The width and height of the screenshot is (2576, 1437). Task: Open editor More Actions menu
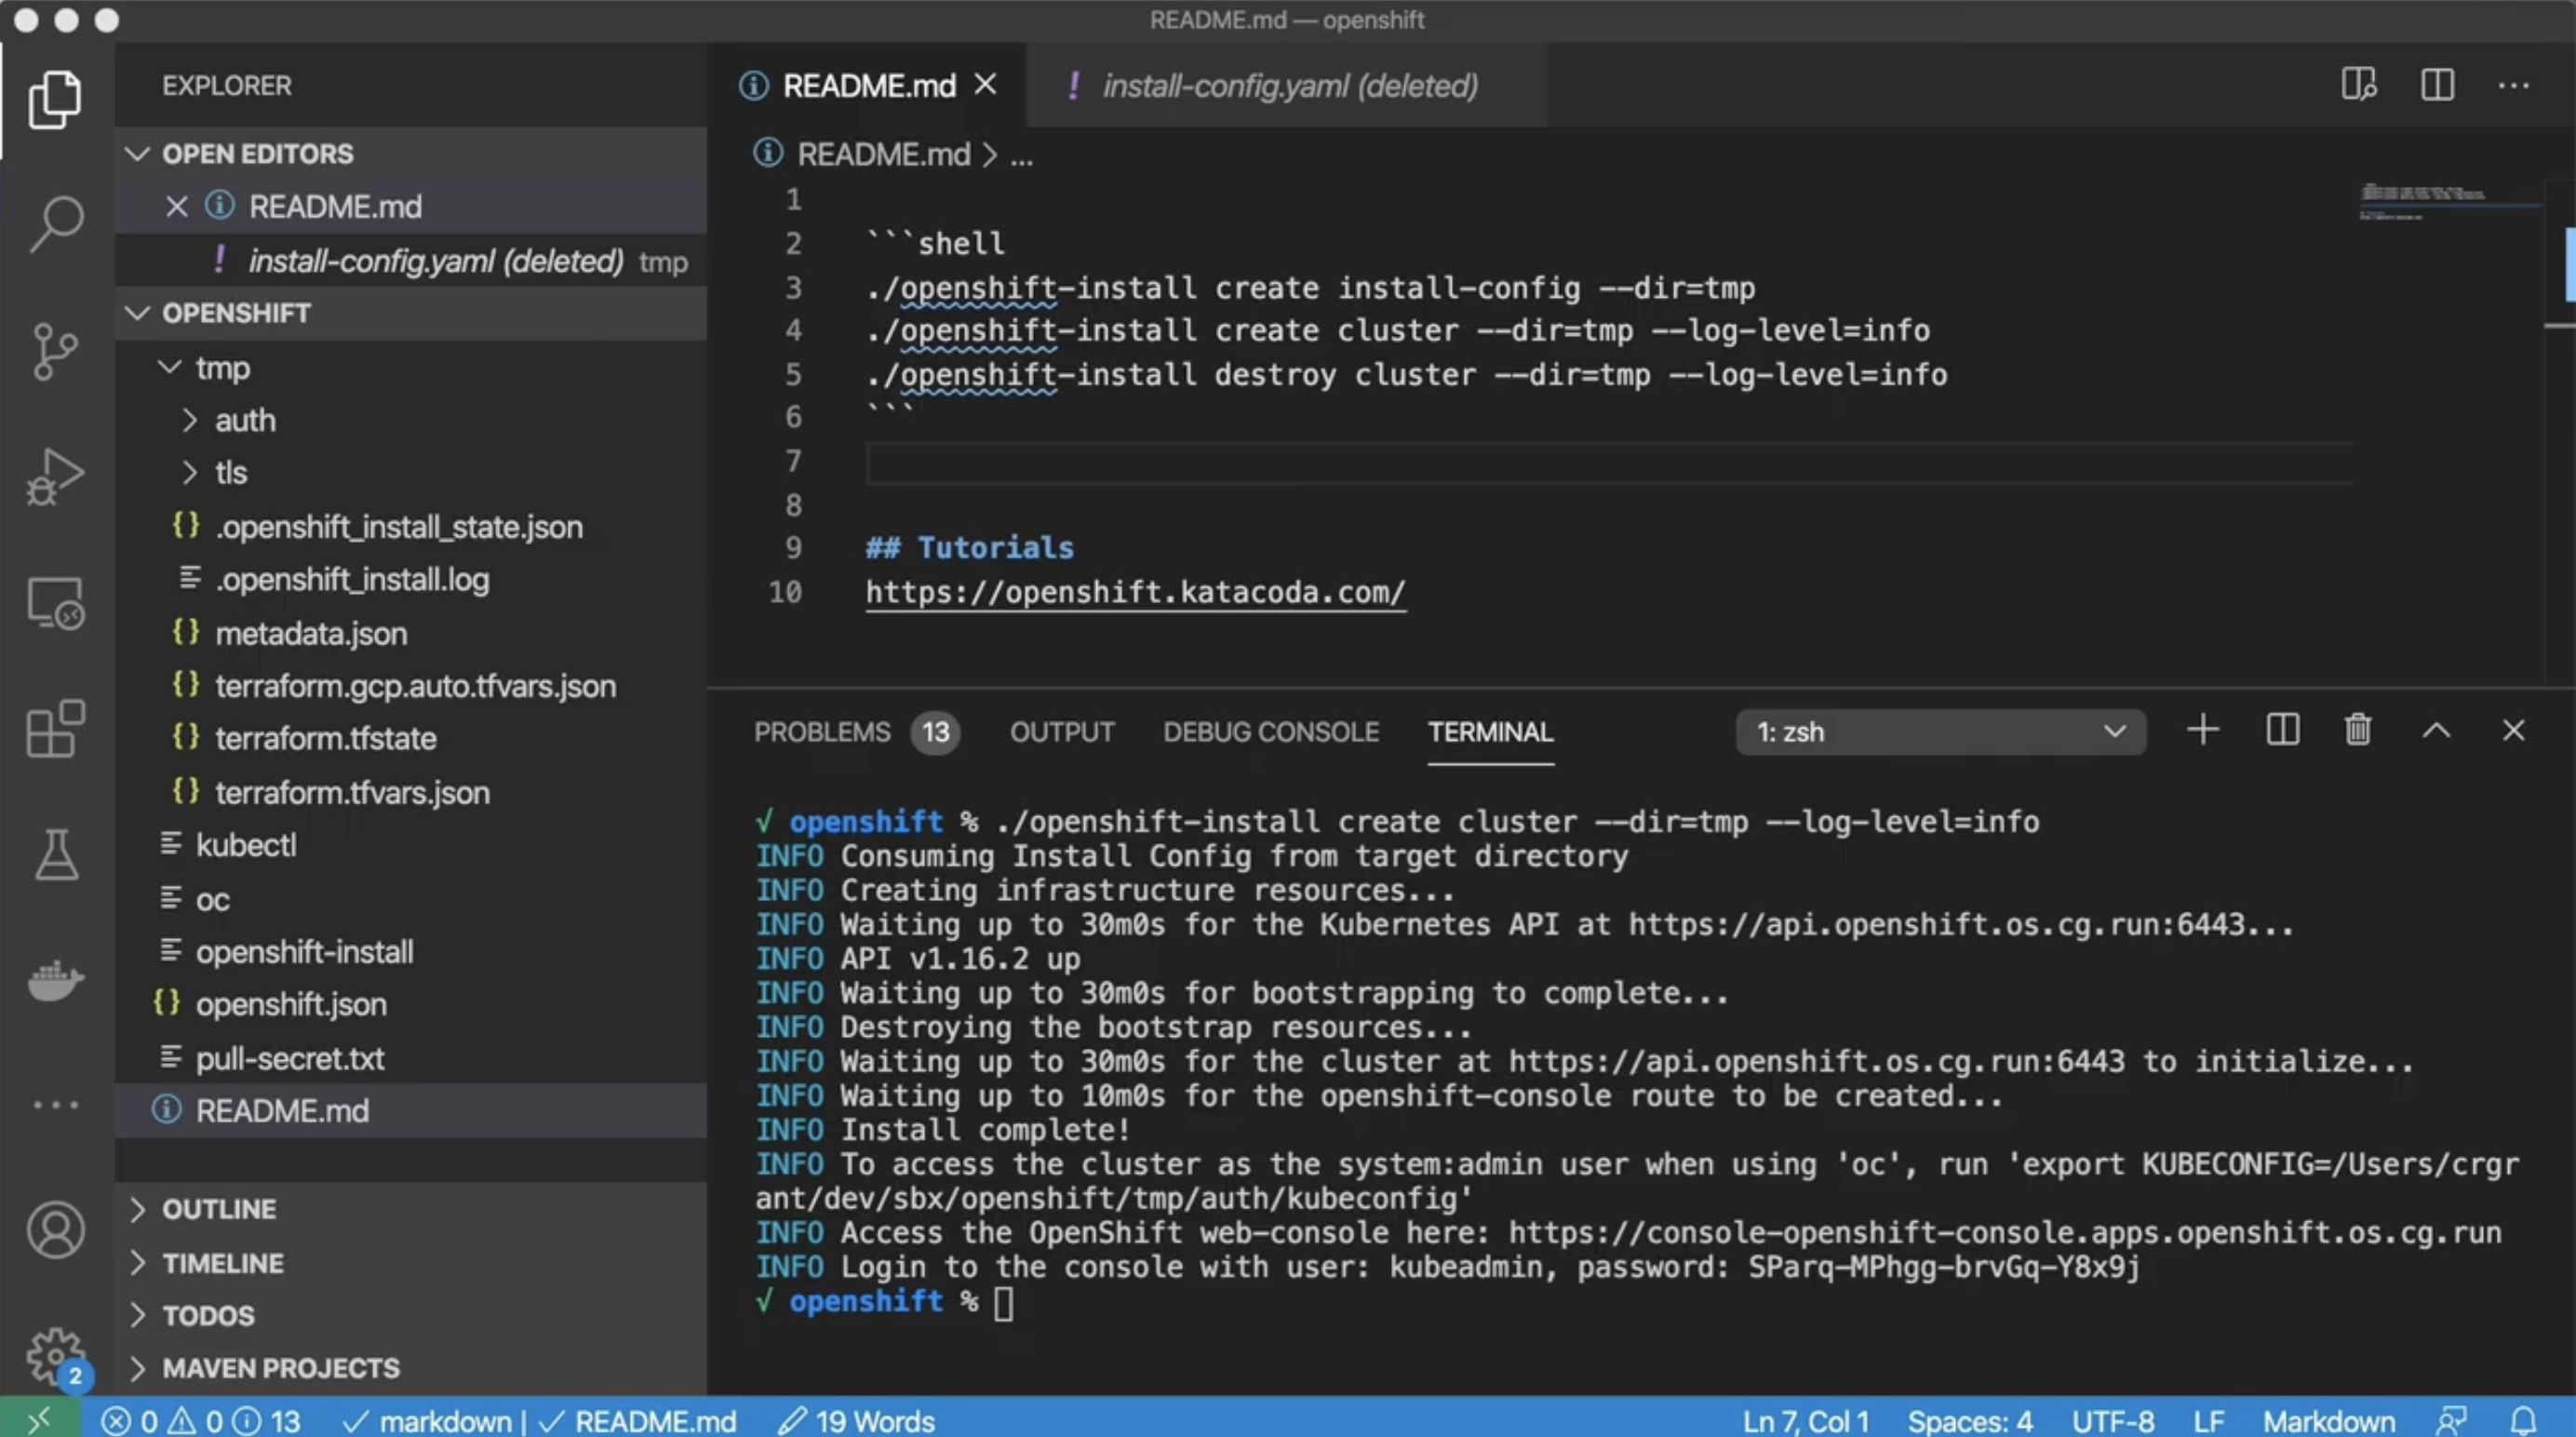click(2513, 86)
